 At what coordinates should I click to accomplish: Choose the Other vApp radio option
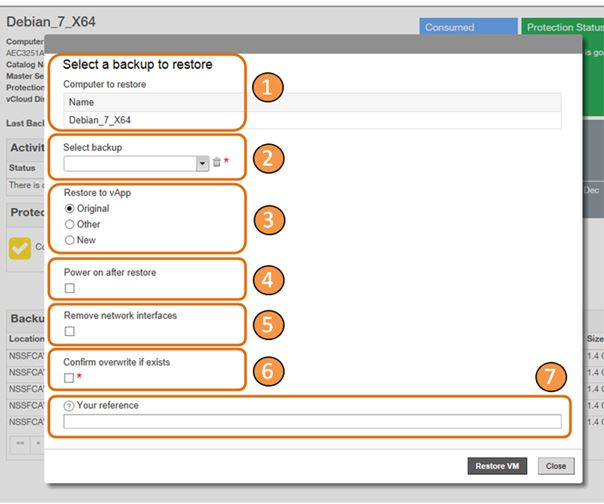pos(69,224)
